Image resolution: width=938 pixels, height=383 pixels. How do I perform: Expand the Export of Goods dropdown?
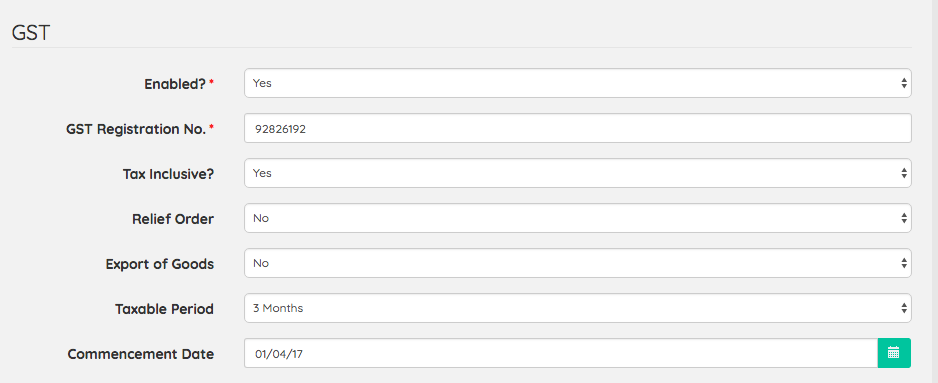click(577, 263)
